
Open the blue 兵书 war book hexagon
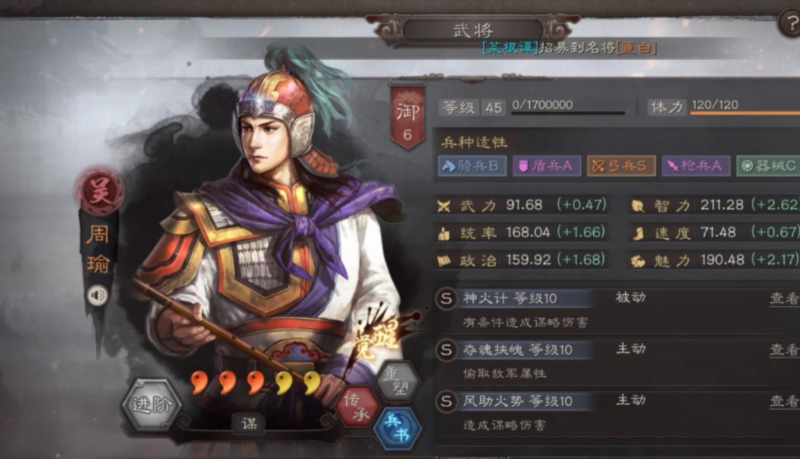coord(397,428)
